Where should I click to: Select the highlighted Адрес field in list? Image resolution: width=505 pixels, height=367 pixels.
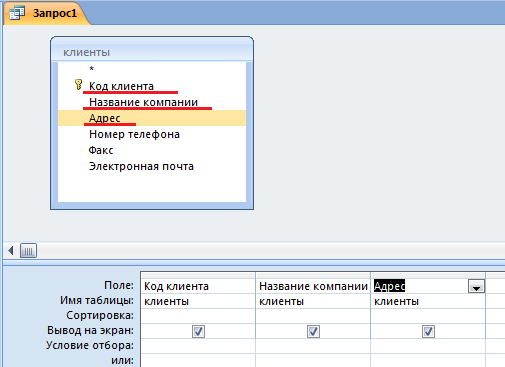point(152,118)
